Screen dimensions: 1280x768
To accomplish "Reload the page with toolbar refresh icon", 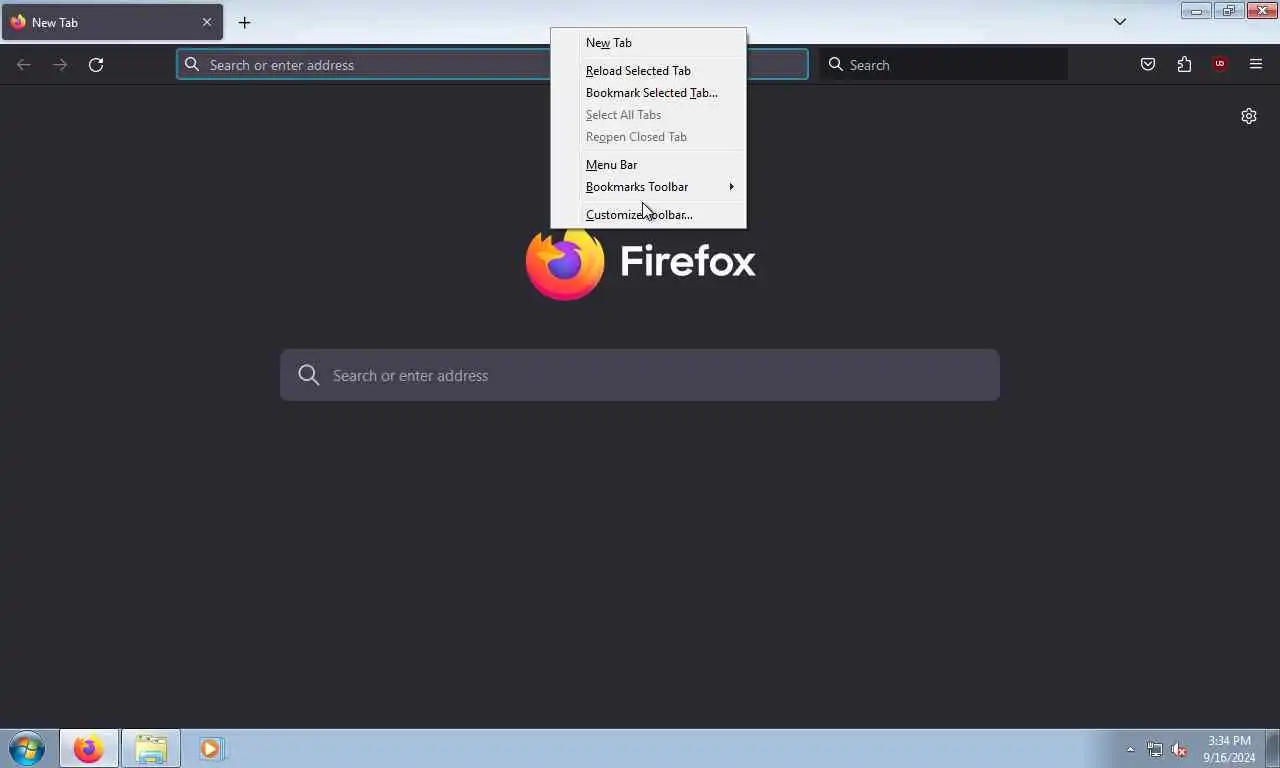I will [96, 65].
